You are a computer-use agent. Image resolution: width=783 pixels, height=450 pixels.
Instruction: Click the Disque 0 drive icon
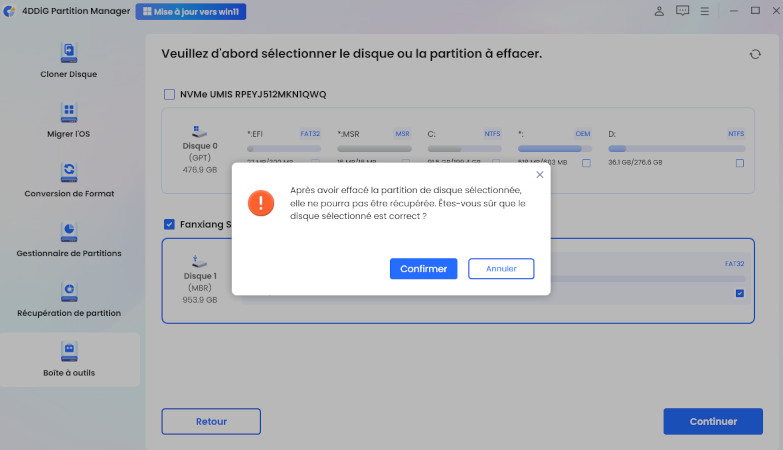tap(199, 132)
